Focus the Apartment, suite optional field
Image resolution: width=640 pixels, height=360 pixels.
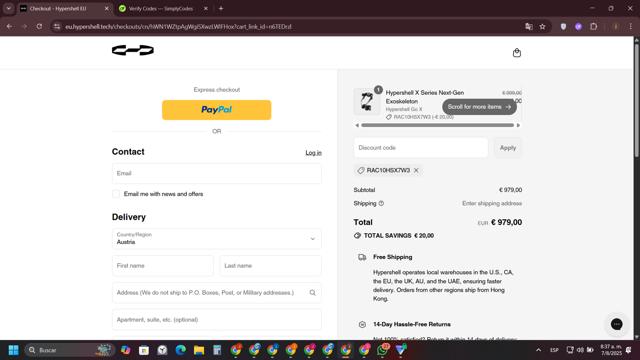[217, 320]
